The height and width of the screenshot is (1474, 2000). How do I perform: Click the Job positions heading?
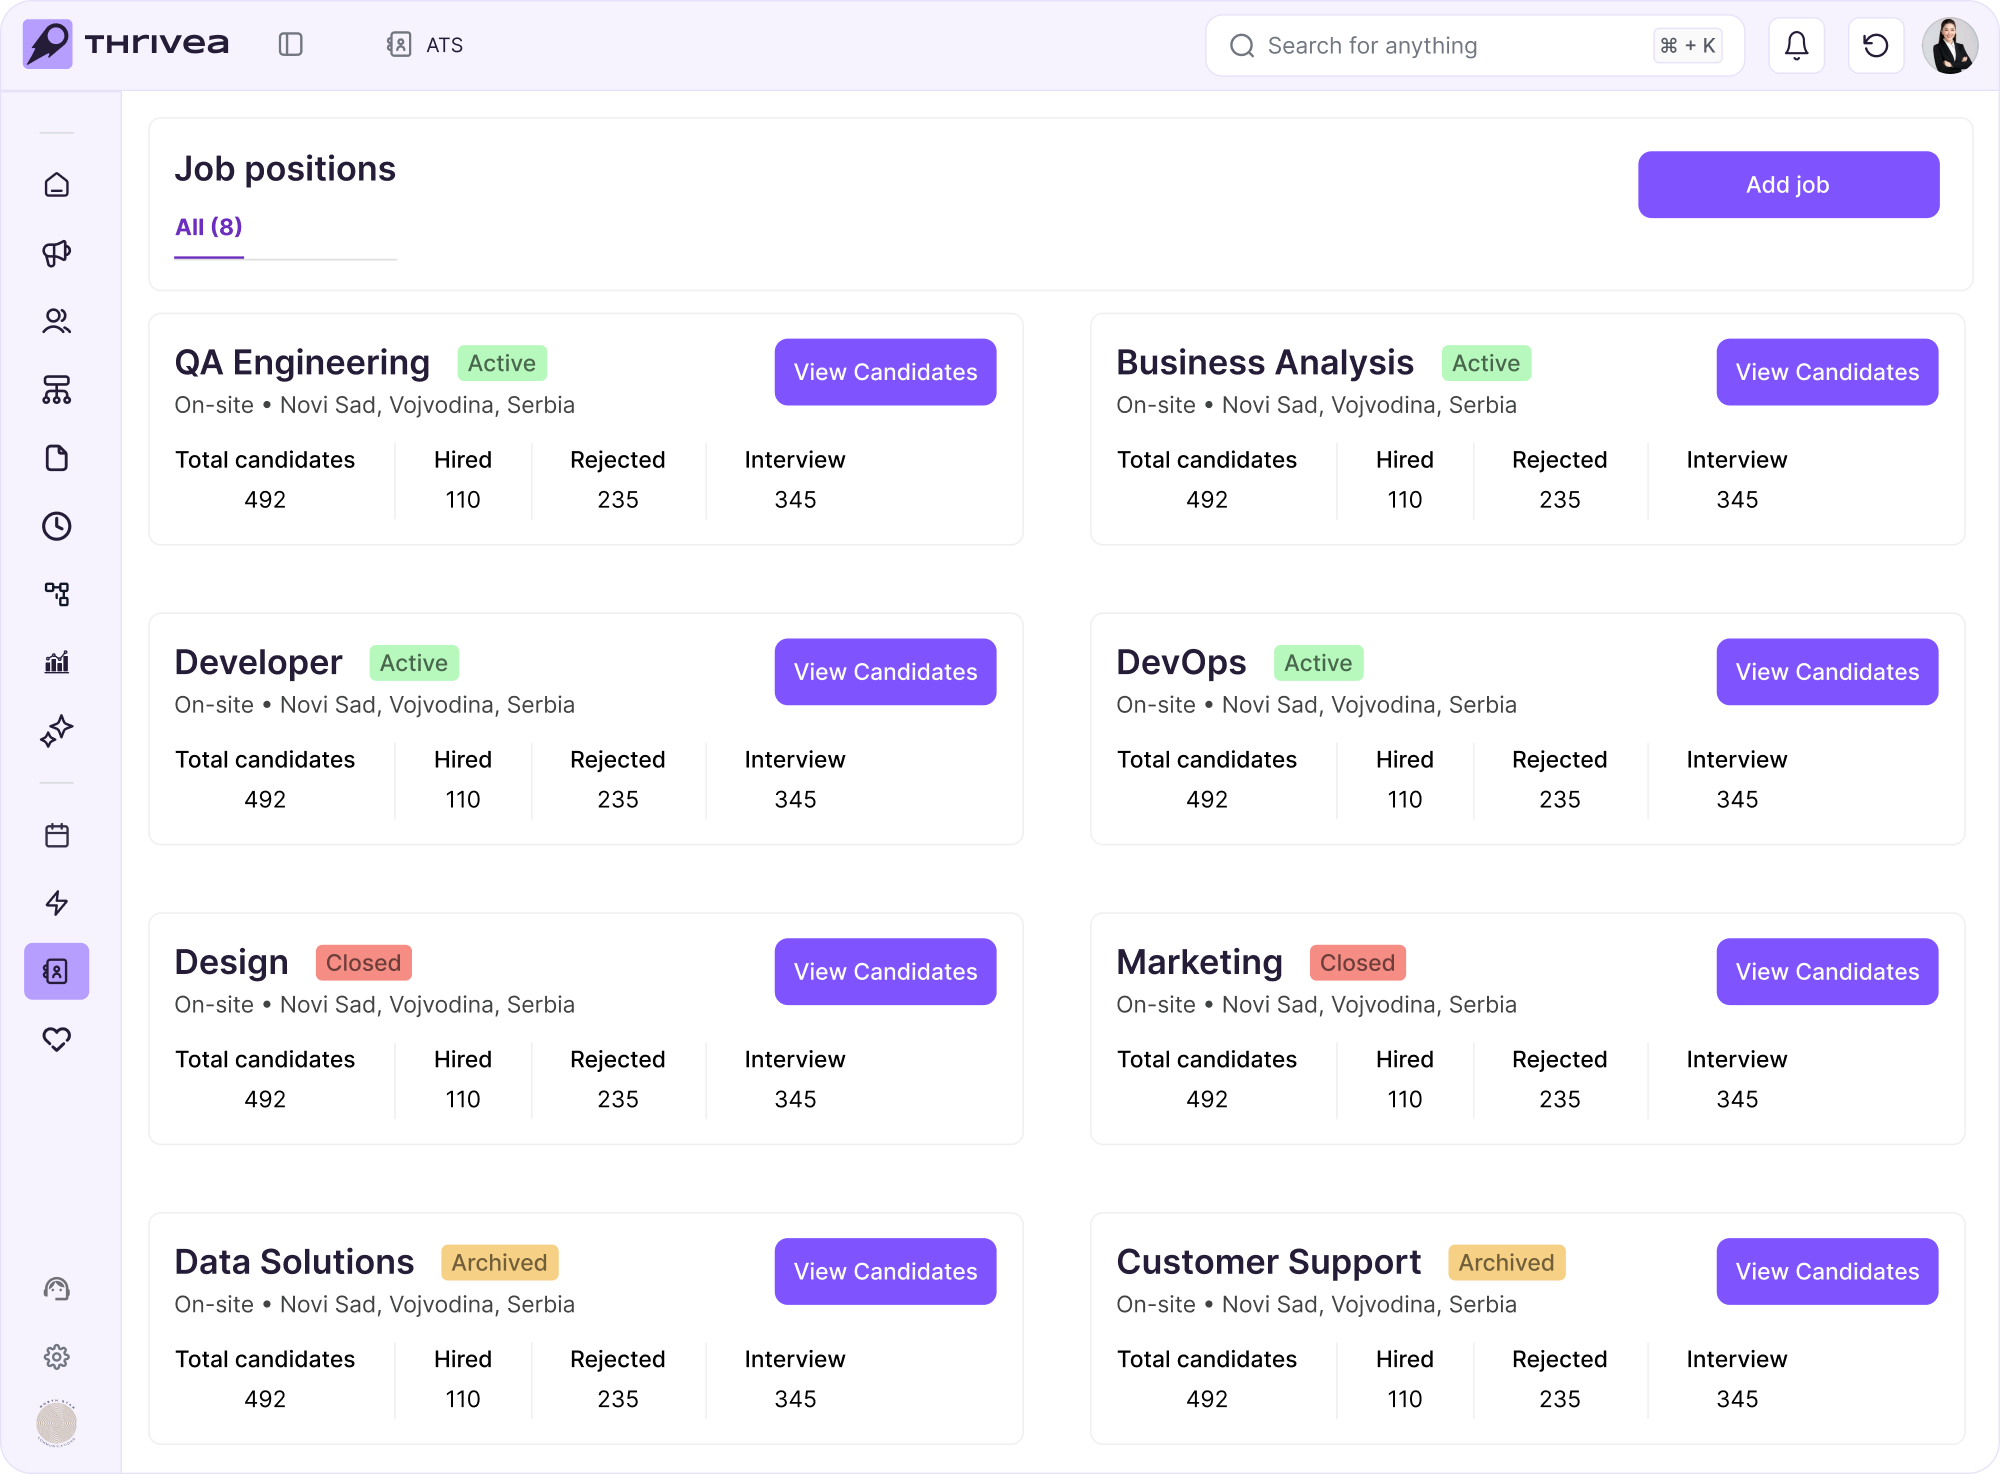285,169
